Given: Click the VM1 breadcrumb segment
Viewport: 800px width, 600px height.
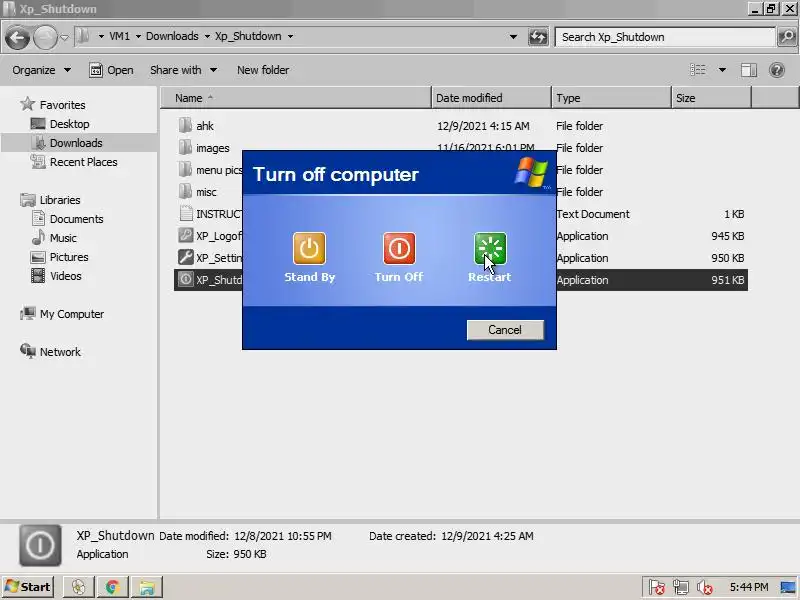Looking at the screenshot, I should coord(119,36).
